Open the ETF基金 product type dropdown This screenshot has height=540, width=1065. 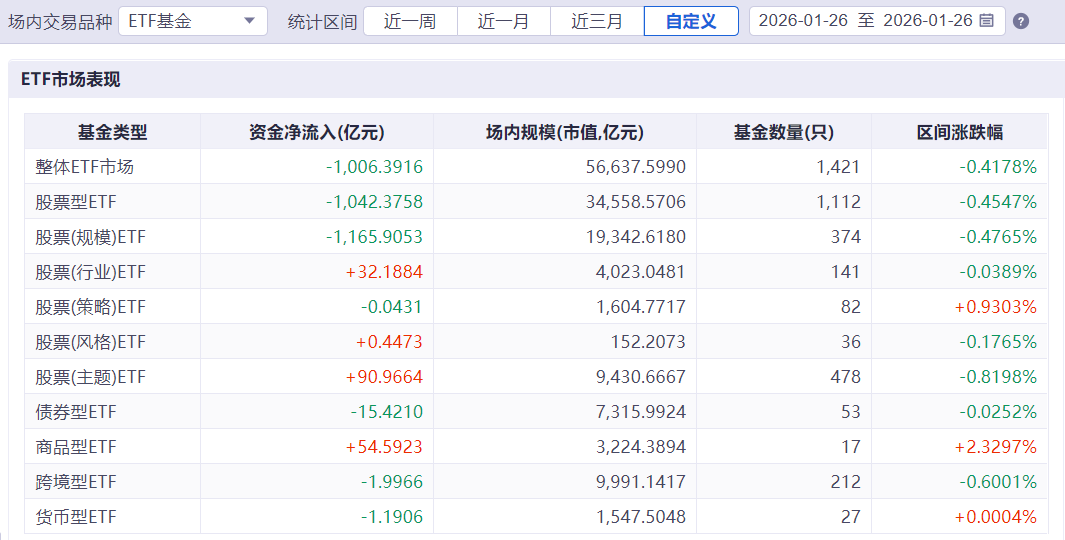coord(193,21)
